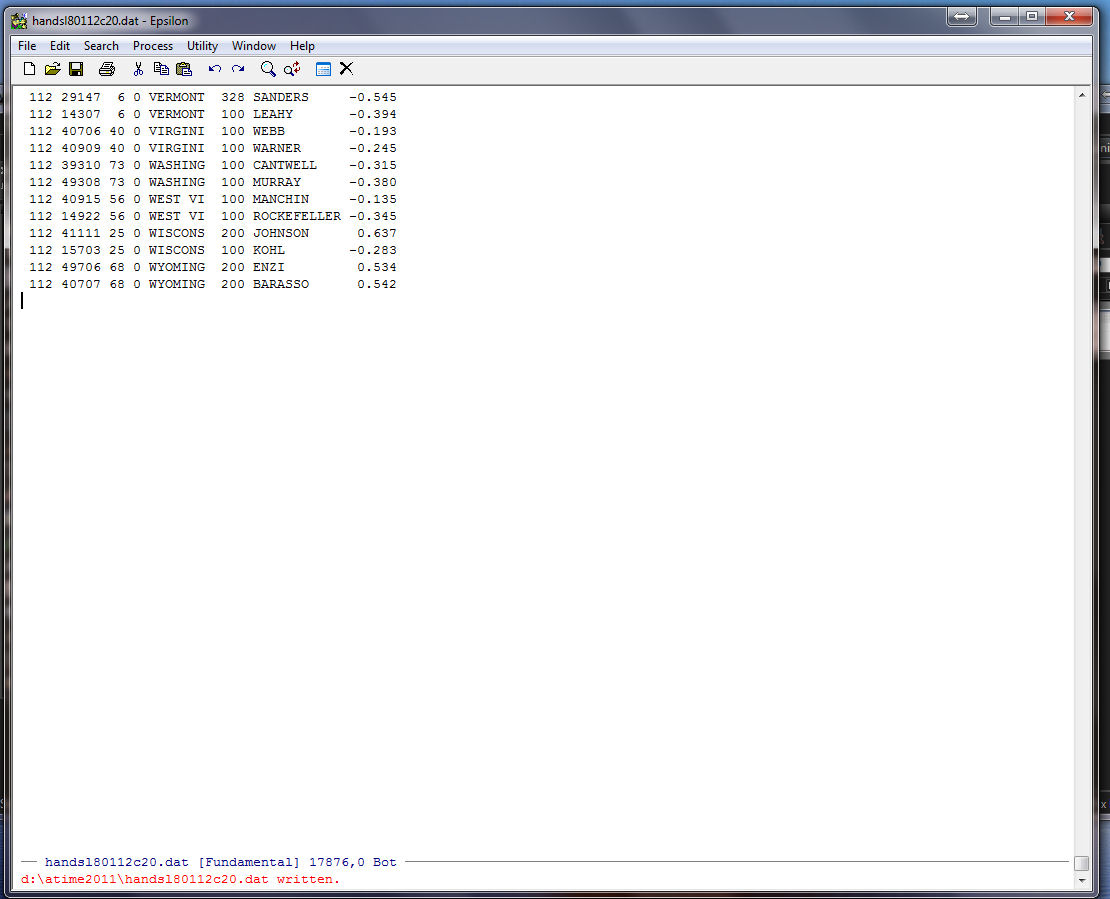Image resolution: width=1110 pixels, height=899 pixels.
Task: Save the file using the floppy disk icon
Action: [76, 69]
